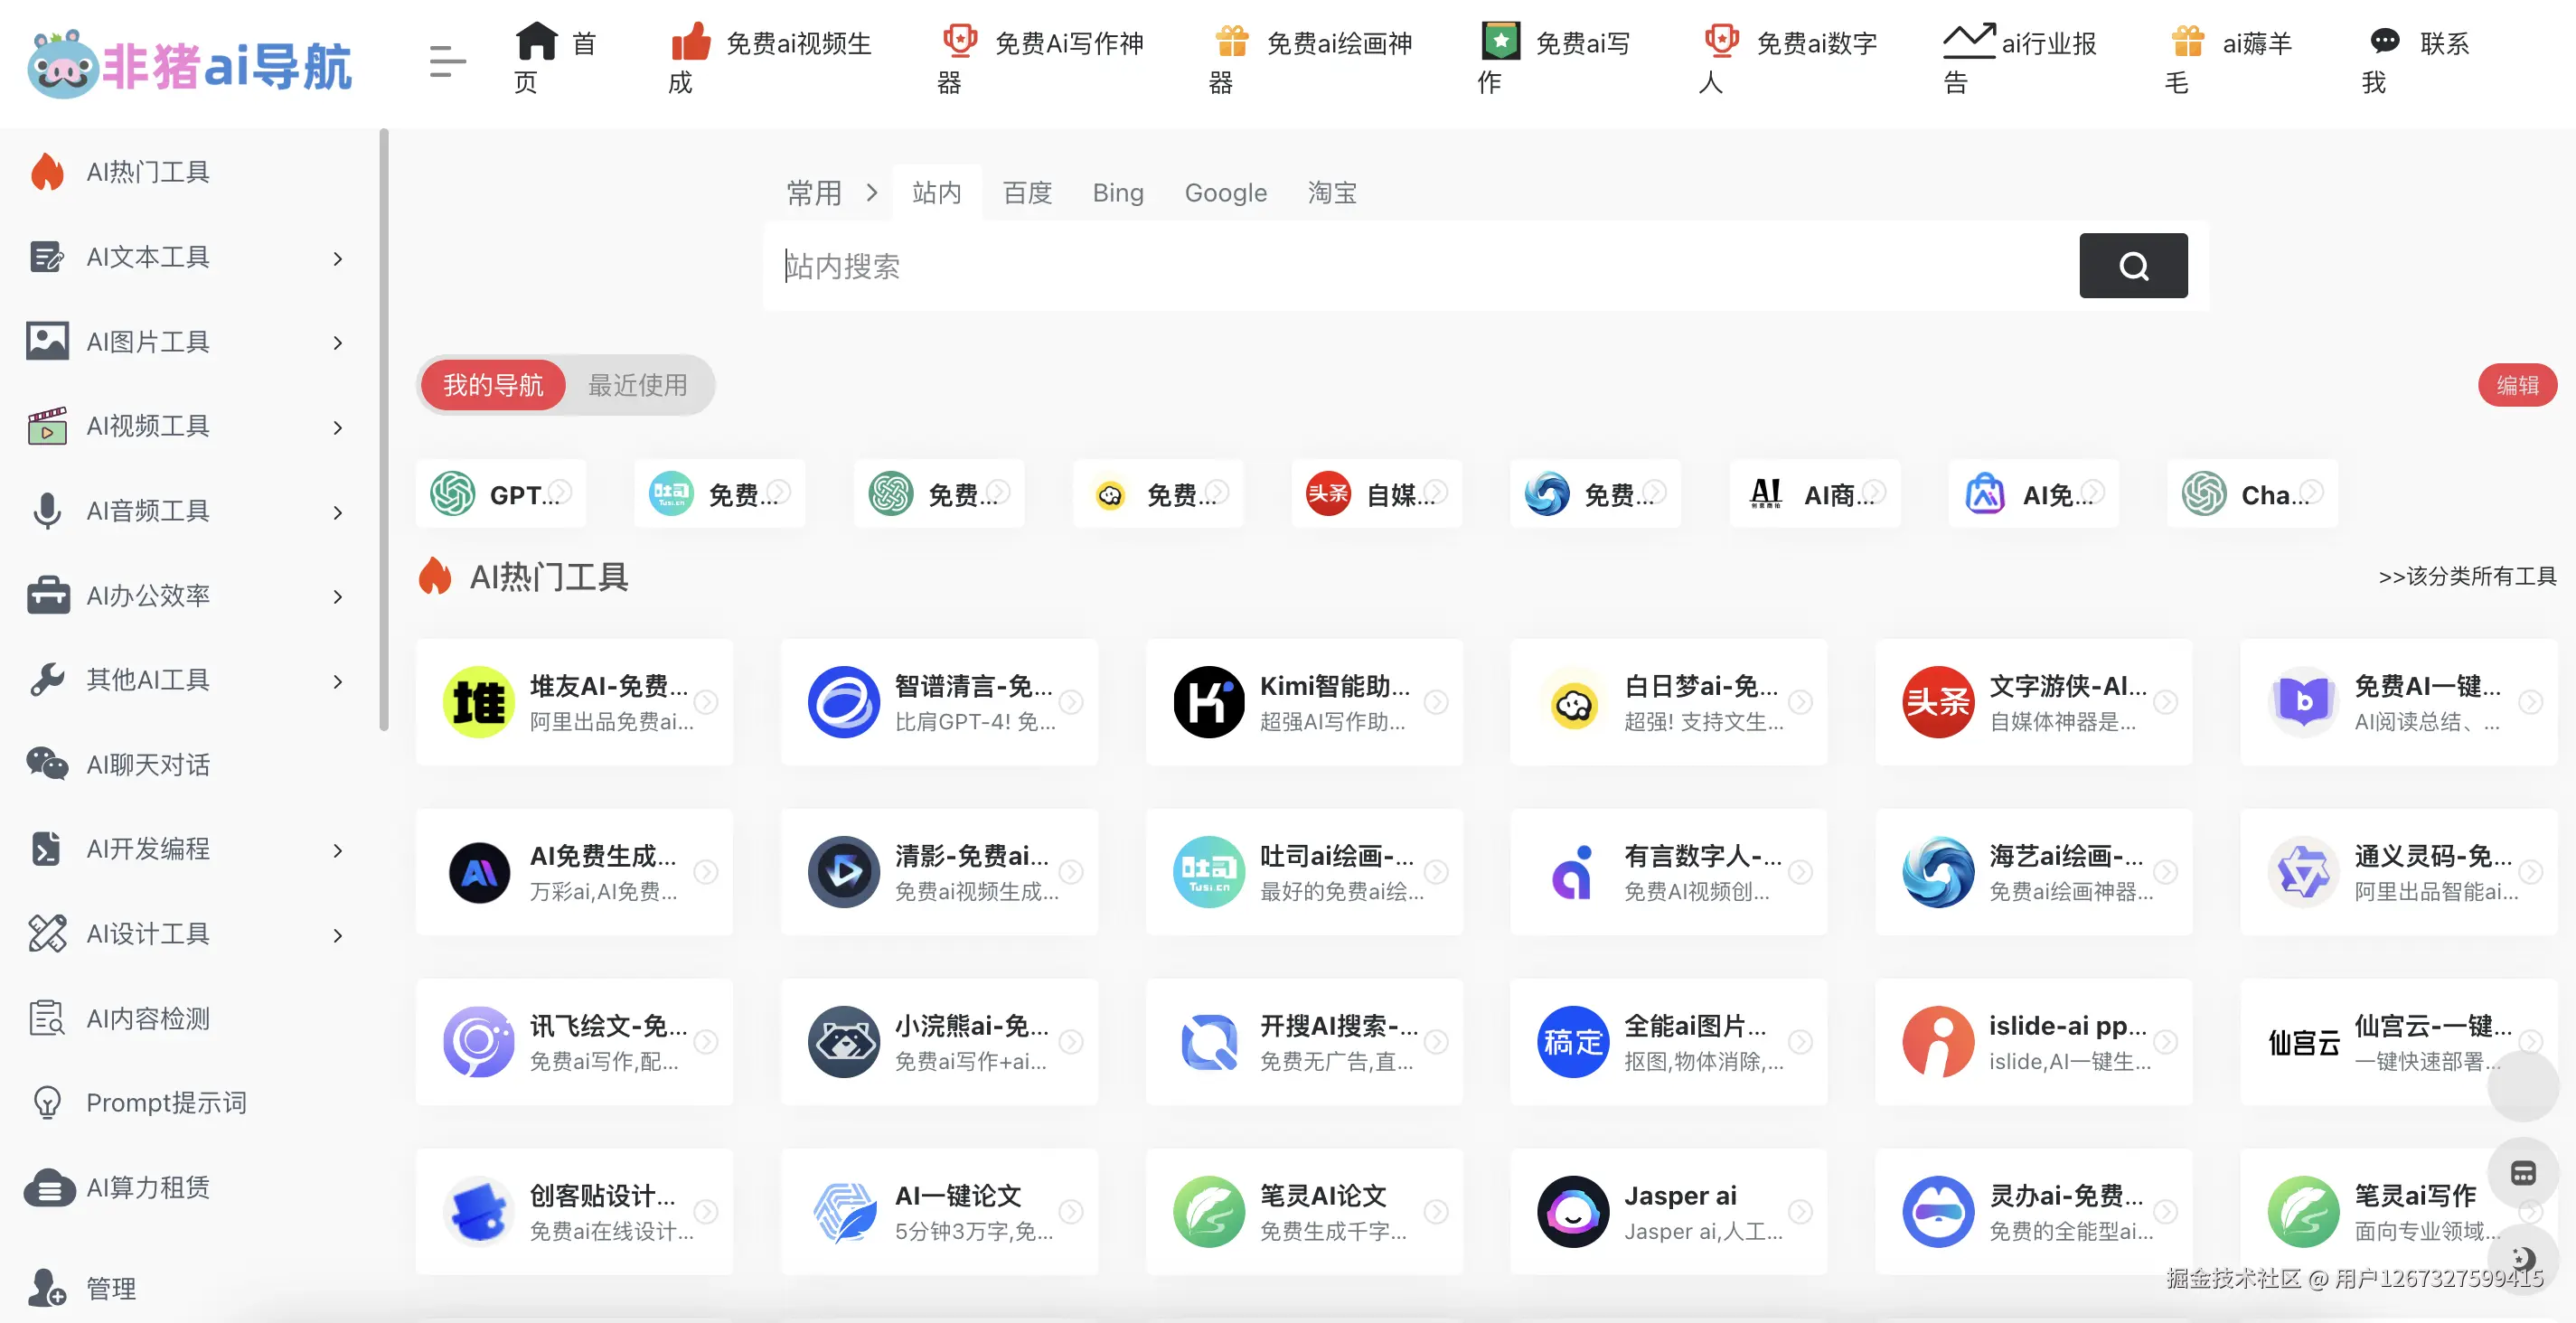The height and width of the screenshot is (1323, 2576).
Task: Switch search engine tab to 百度
Action: click(x=1027, y=193)
